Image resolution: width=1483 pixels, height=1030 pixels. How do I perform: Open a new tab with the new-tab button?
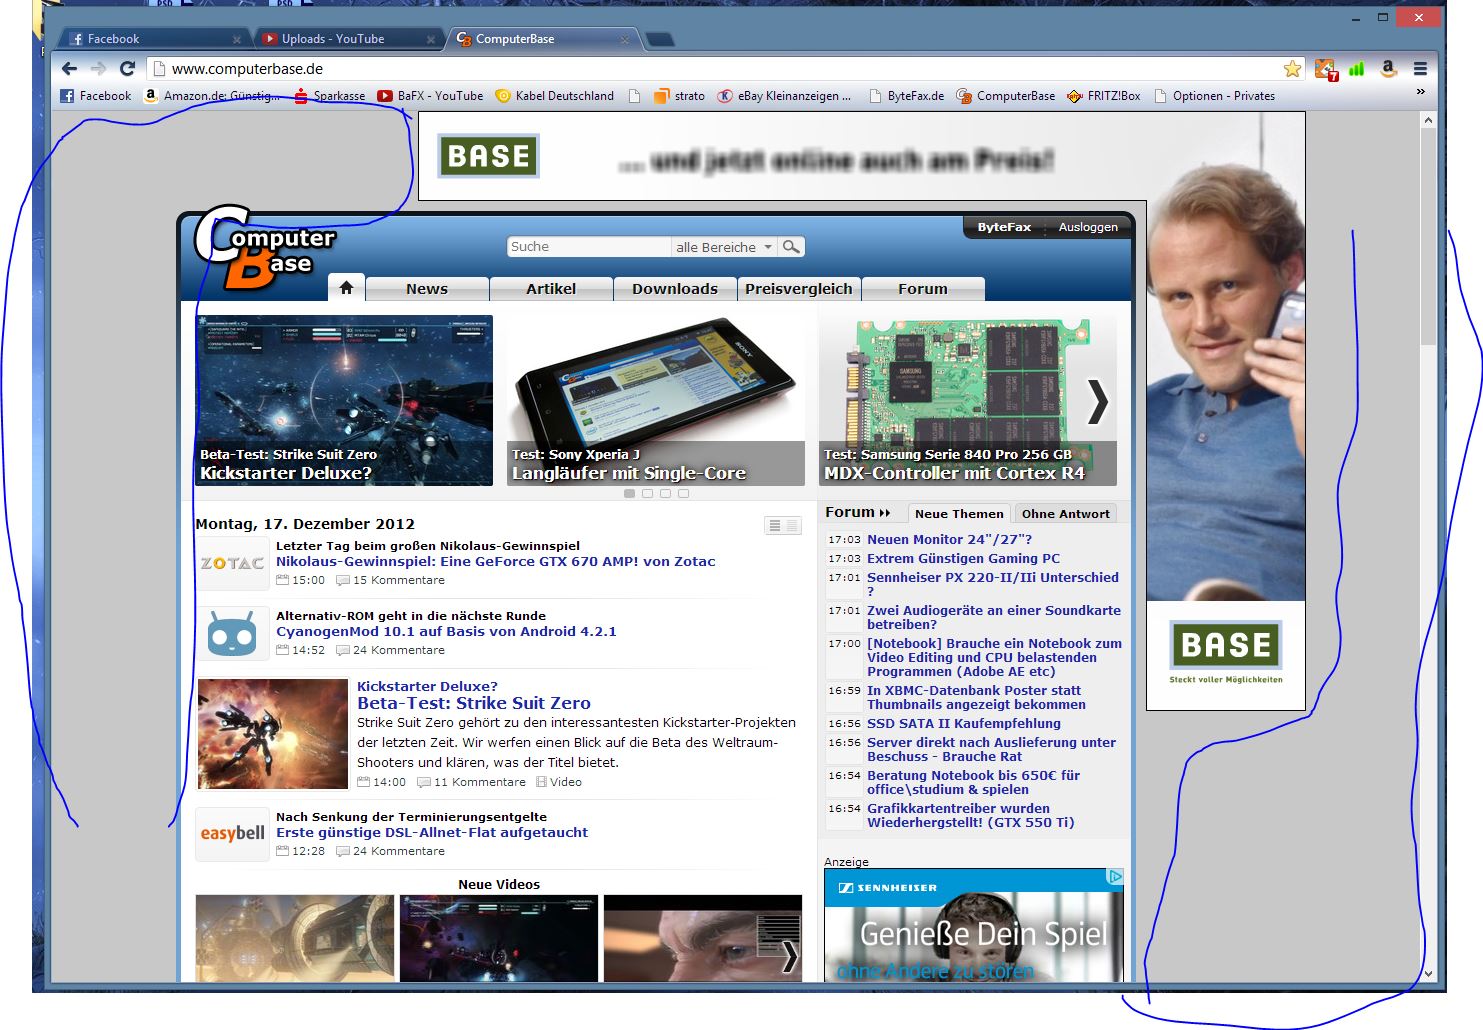660,40
